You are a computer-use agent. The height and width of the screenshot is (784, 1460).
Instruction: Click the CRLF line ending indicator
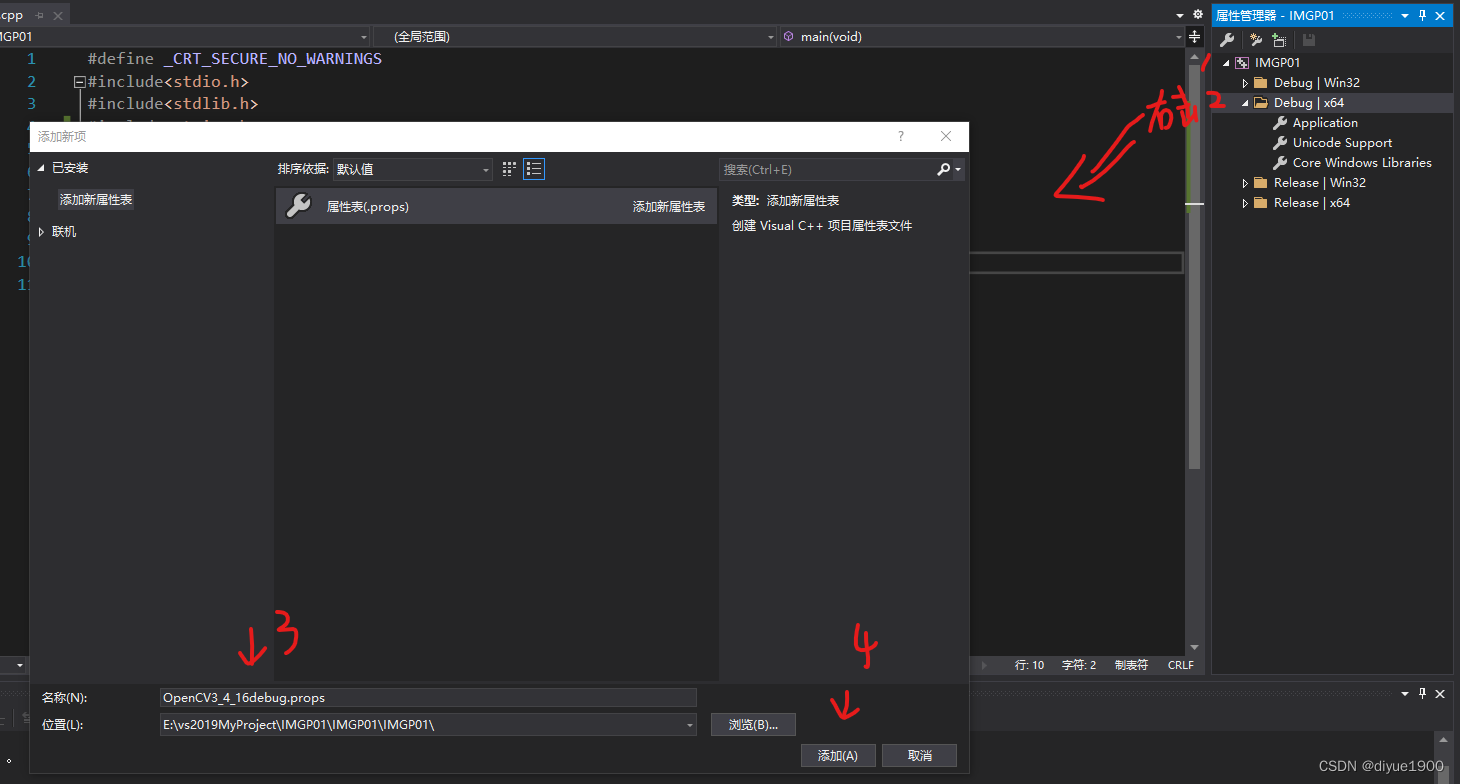coord(1180,665)
